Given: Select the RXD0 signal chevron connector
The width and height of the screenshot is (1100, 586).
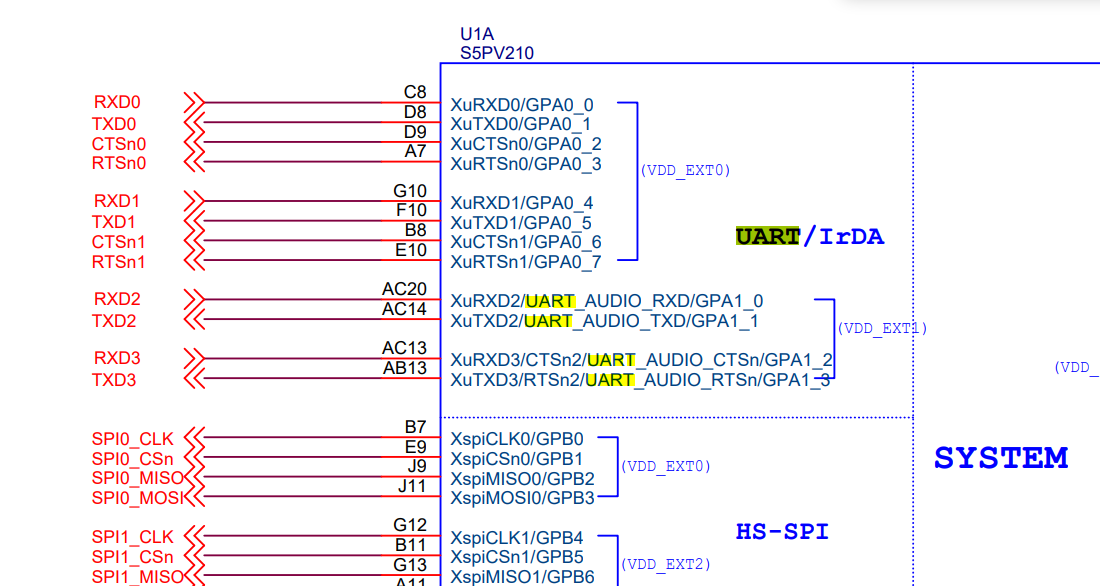Looking at the screenshot, I should point(195,102).
